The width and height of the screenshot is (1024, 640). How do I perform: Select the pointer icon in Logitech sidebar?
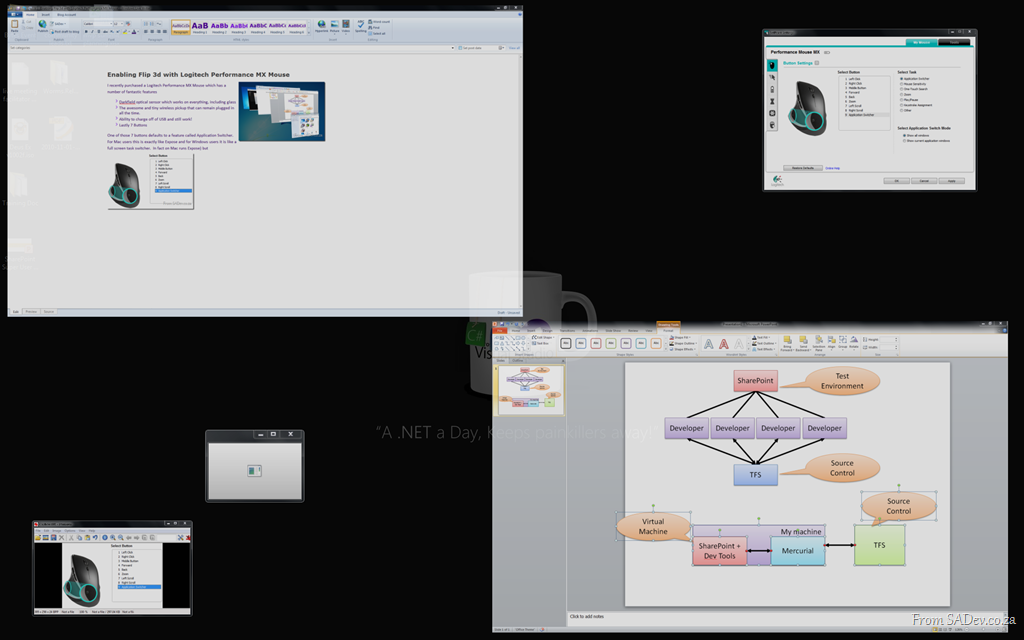pyautogui.click(x=772, y=77)
